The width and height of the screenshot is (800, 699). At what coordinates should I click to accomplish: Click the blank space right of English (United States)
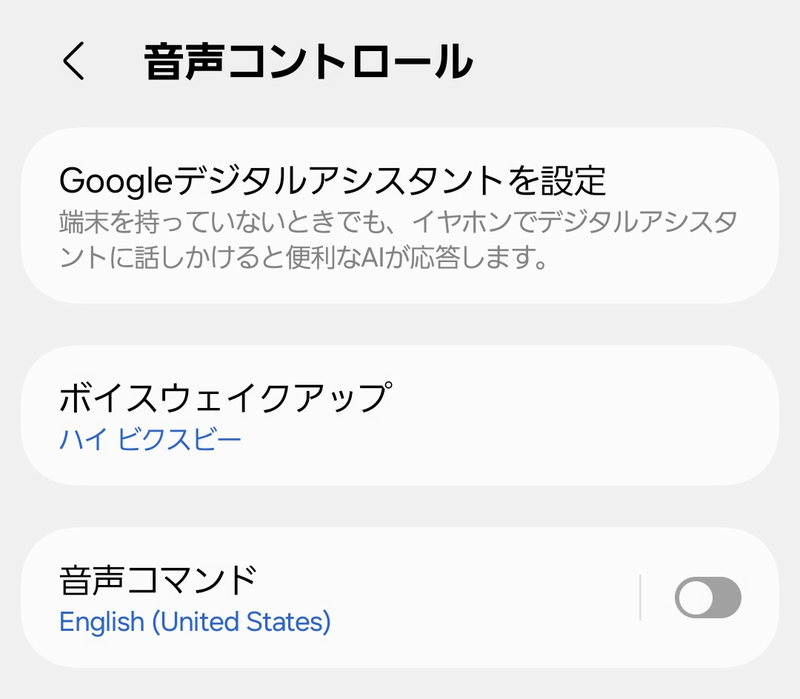pos(480,623)
